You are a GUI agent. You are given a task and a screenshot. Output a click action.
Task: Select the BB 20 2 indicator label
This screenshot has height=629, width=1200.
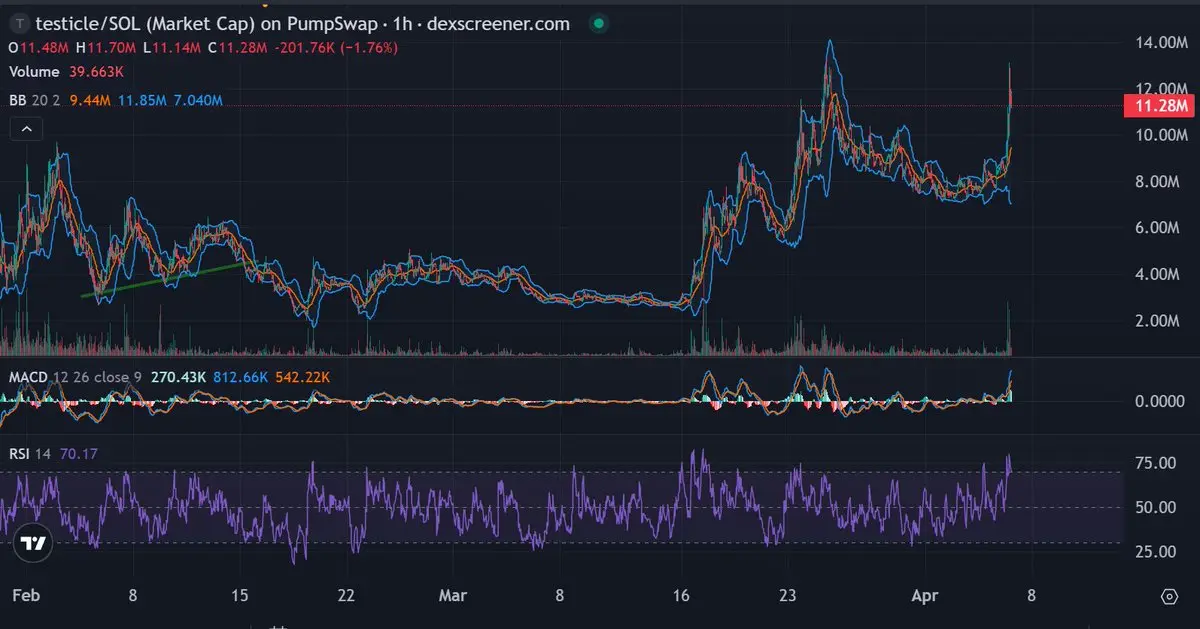35,101
